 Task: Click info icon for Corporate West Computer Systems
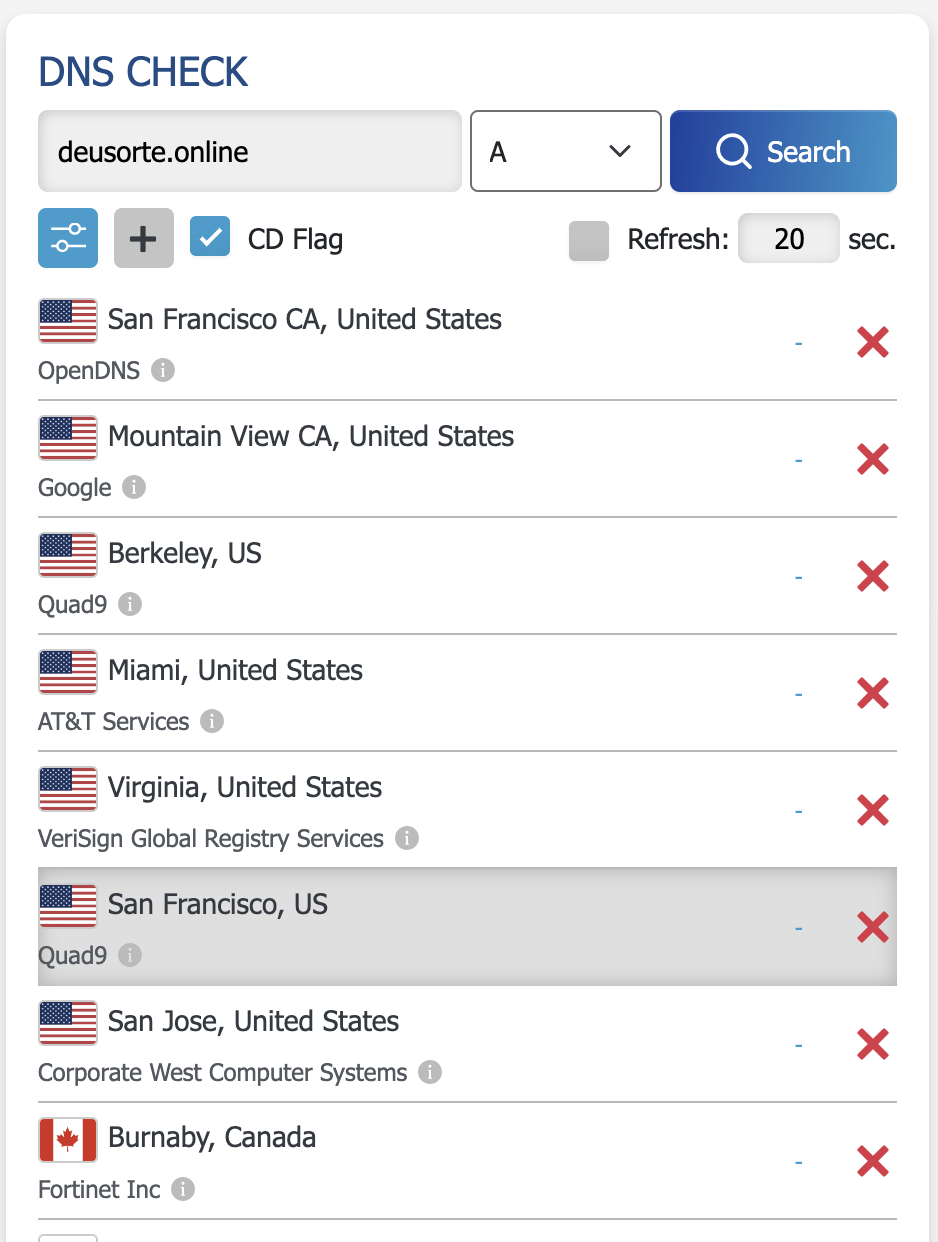pyautogui.click(x=430, y=1073)
